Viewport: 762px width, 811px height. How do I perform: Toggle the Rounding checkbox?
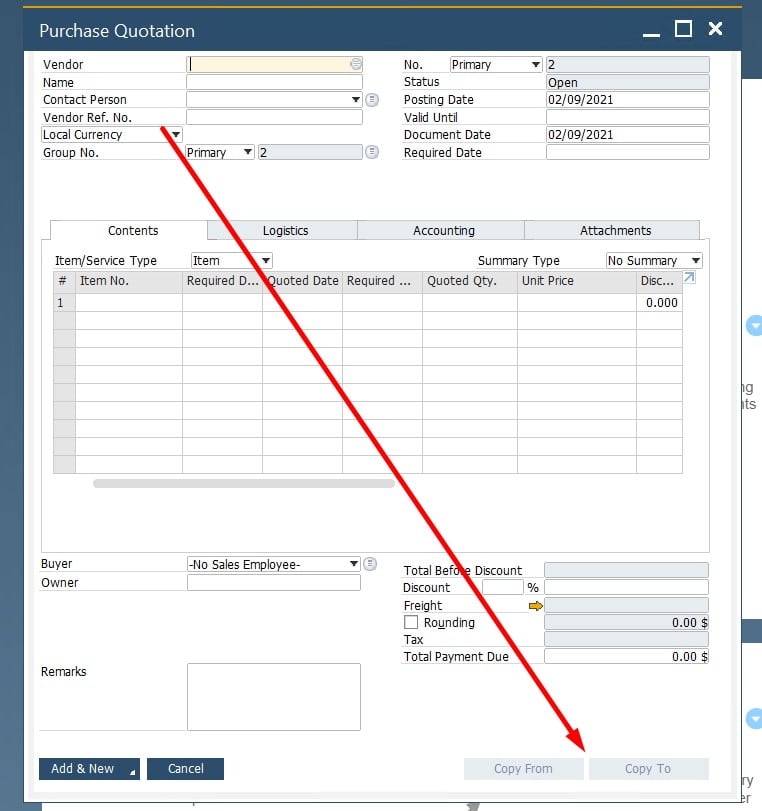(x=411, y=622)
